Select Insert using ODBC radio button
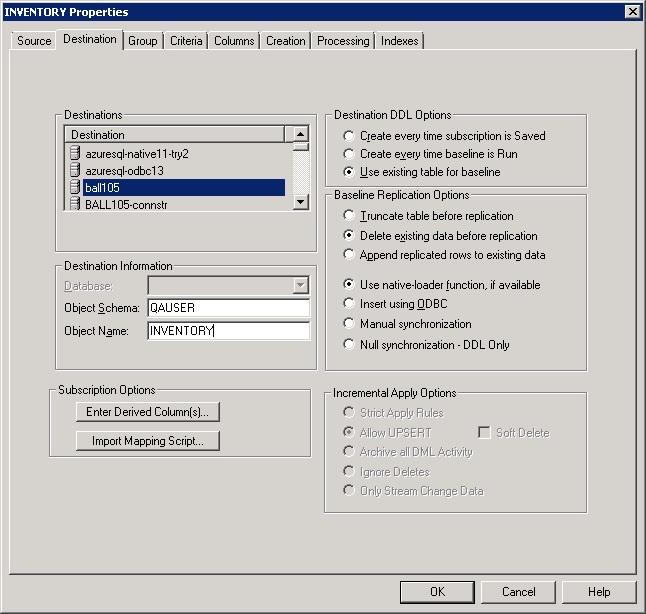Screen dimensions: 646x614 pyautogui.click(x=348, y=303)
